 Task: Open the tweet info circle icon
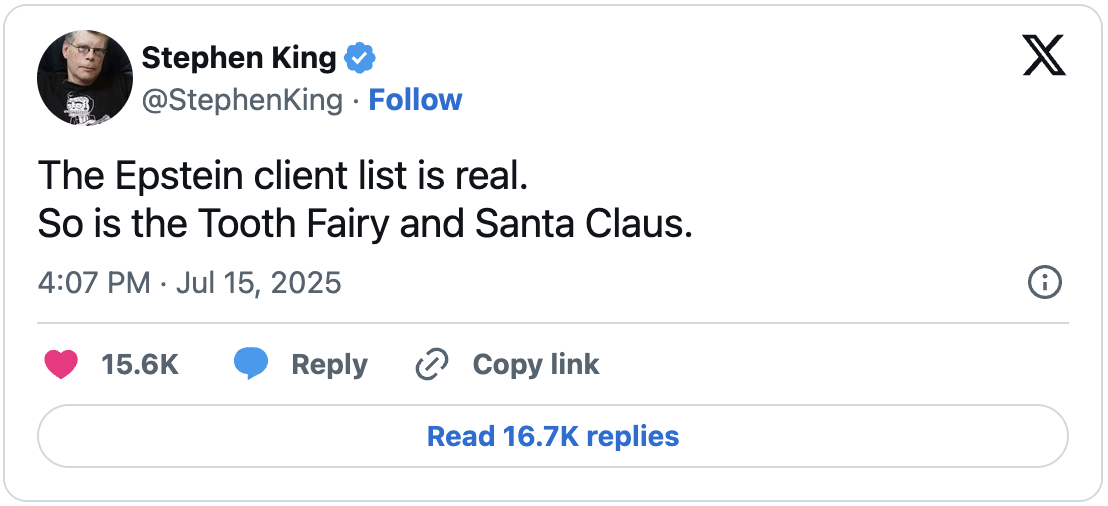click(x=1044, y=283)
